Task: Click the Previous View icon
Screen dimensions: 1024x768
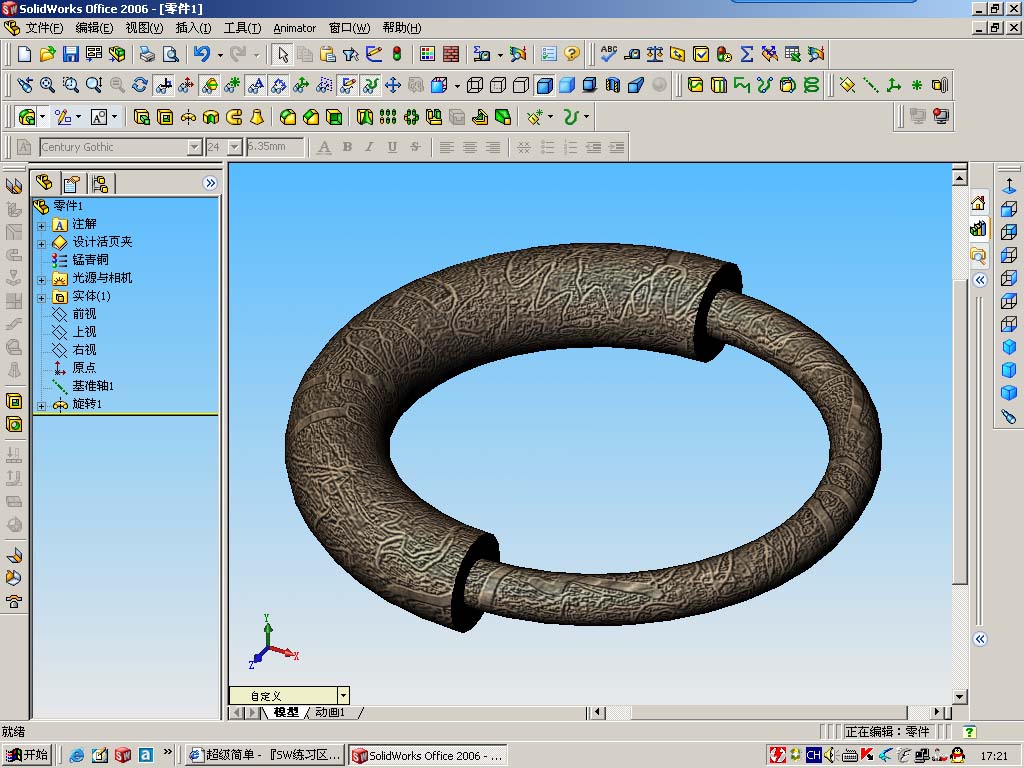Action: coord(25,85)
